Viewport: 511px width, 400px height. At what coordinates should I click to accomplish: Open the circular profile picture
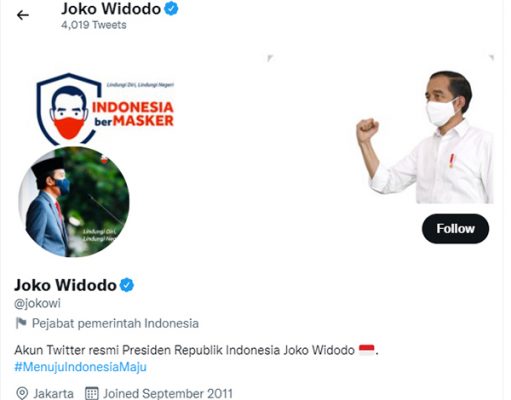74,202
